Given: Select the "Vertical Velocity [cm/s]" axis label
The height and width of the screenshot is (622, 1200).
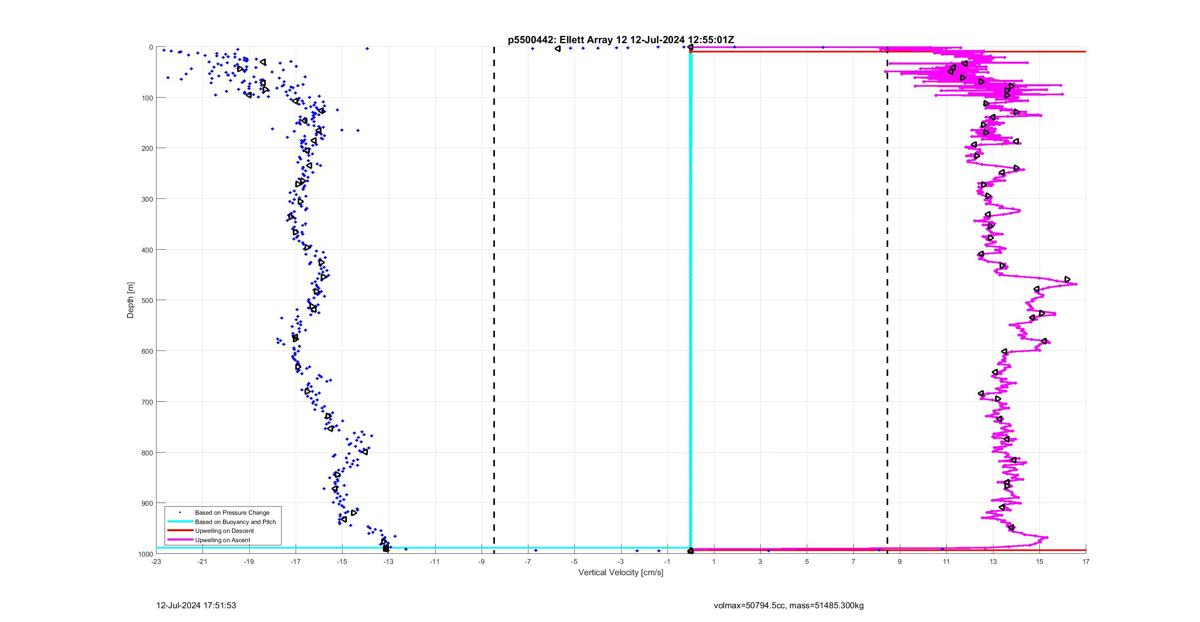Looking at the screenshot, I should [x=621, y=572].
